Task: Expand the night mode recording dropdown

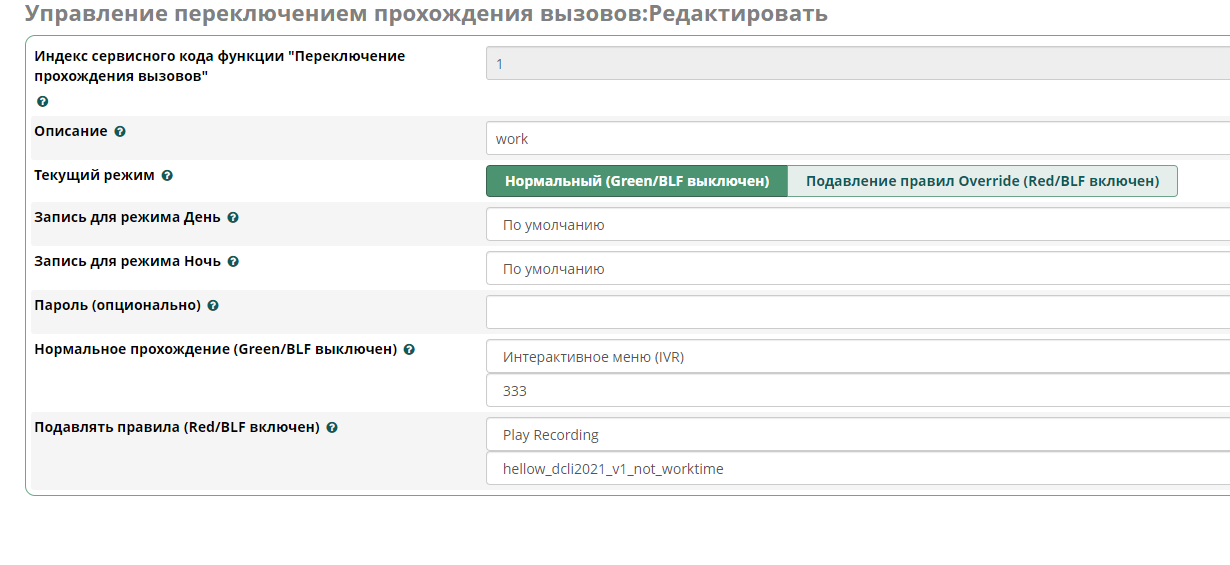Action: [x=858, y=269]
